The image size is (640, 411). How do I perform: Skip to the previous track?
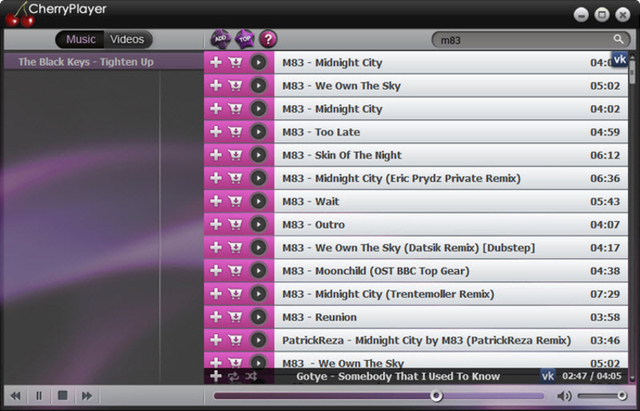pos(16,395)
